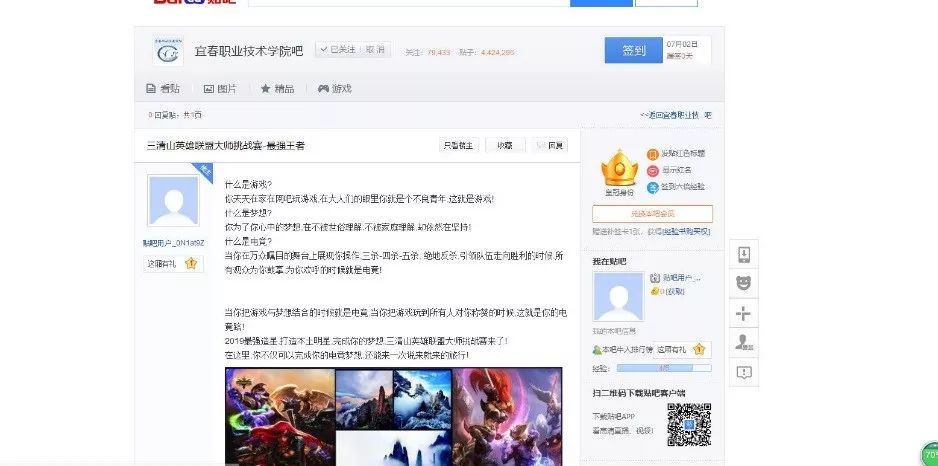
Task: Click the sidebar 送礼 star badge
Action: pos(681,349)
